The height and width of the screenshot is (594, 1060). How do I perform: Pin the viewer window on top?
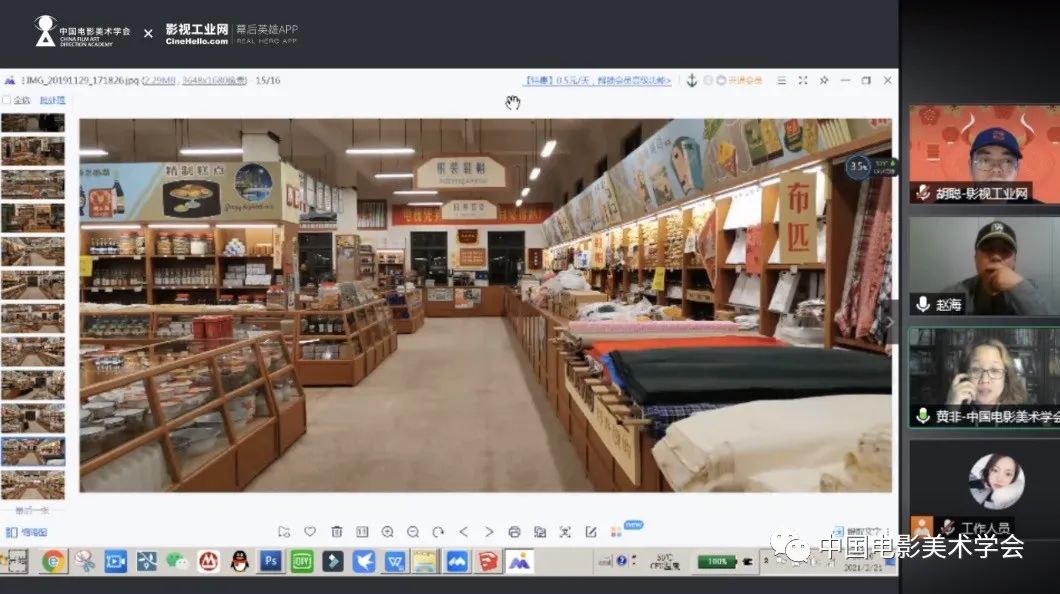pyautogui.click(x=824, y=80)
